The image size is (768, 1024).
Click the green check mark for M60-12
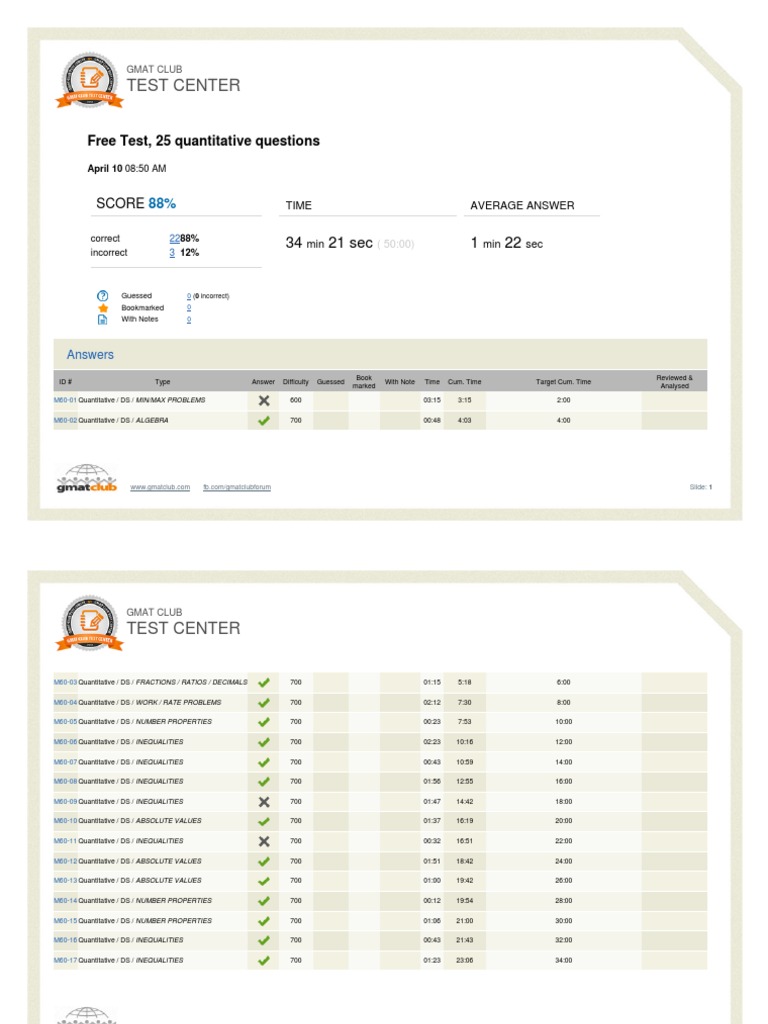pos(264,861)
